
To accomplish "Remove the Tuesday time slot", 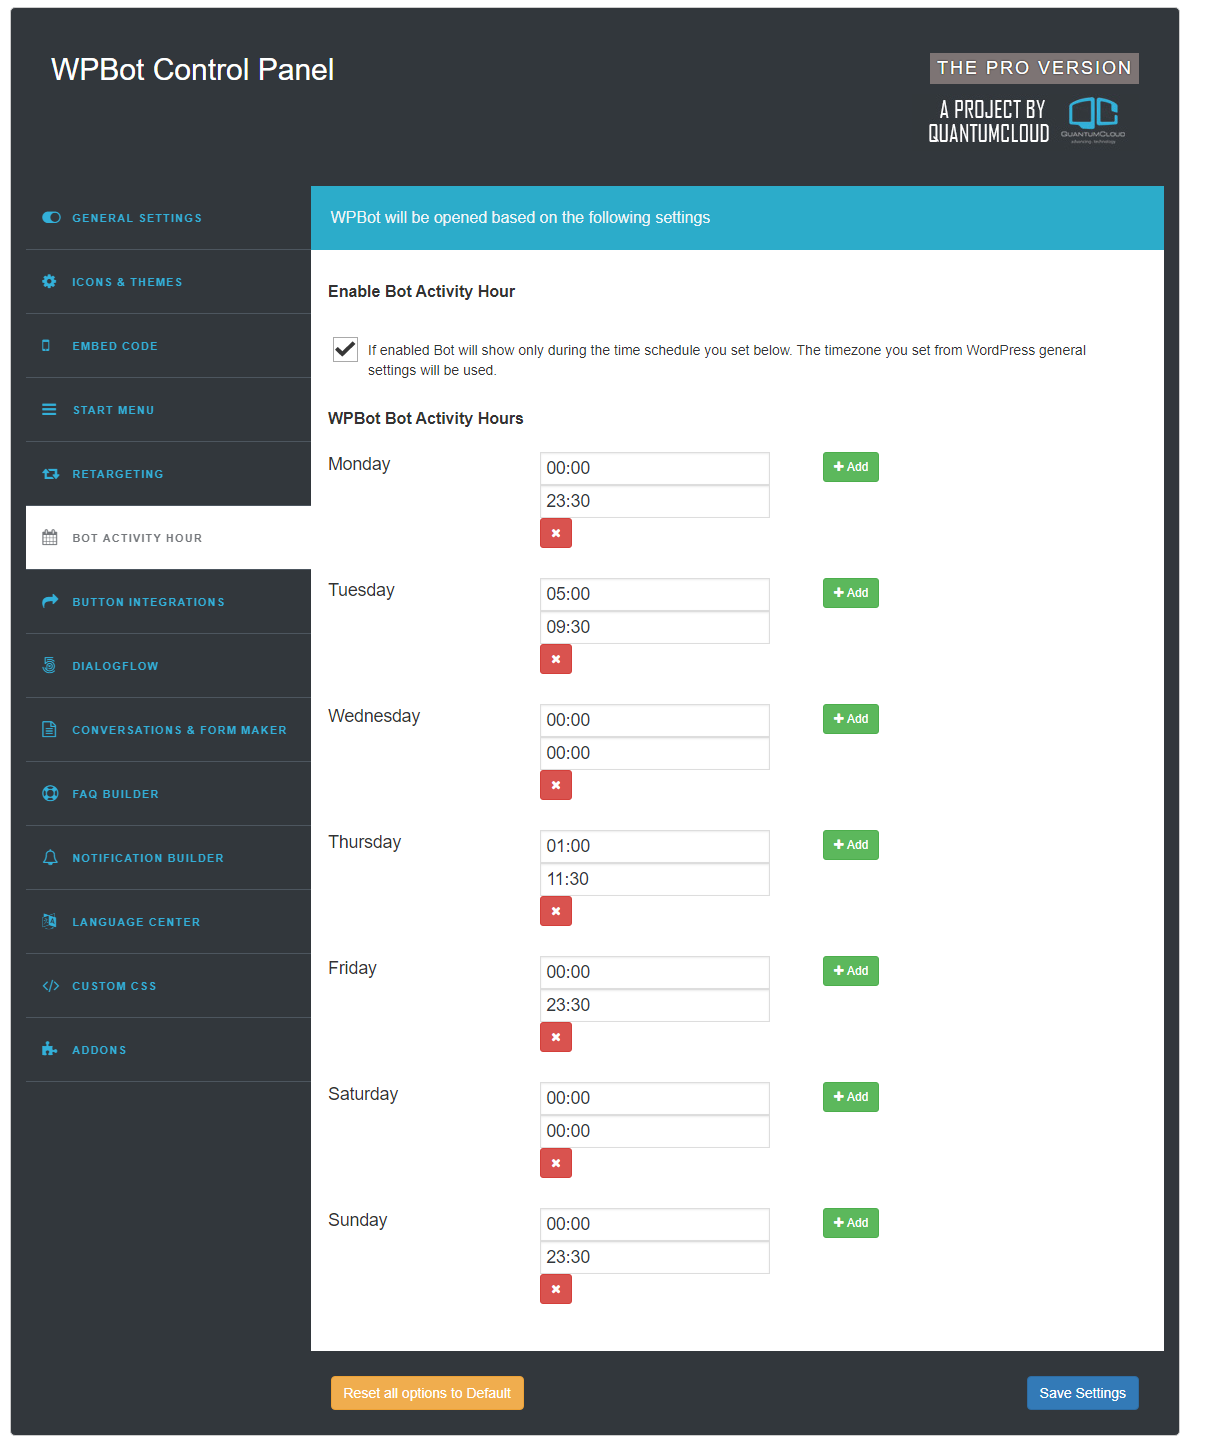I will click(x=556, y=659).
